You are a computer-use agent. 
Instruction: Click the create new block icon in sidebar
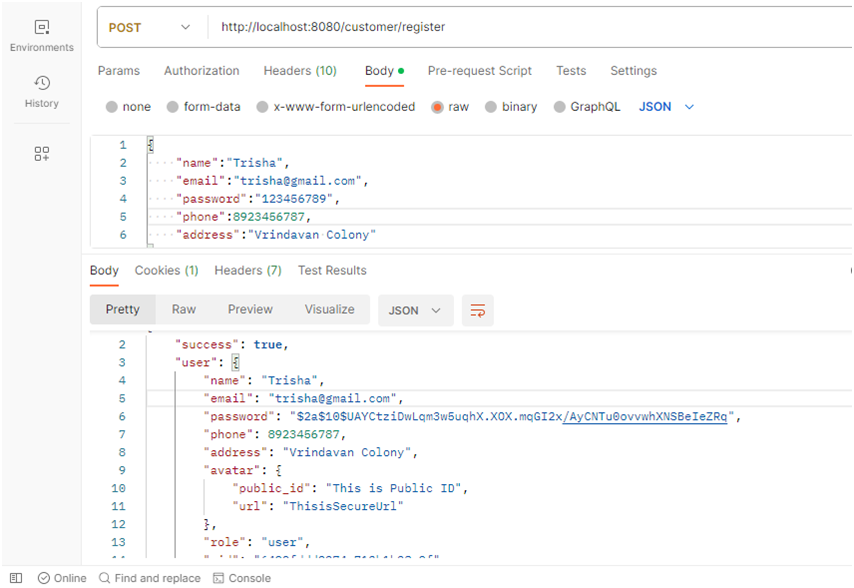[41, 153]
